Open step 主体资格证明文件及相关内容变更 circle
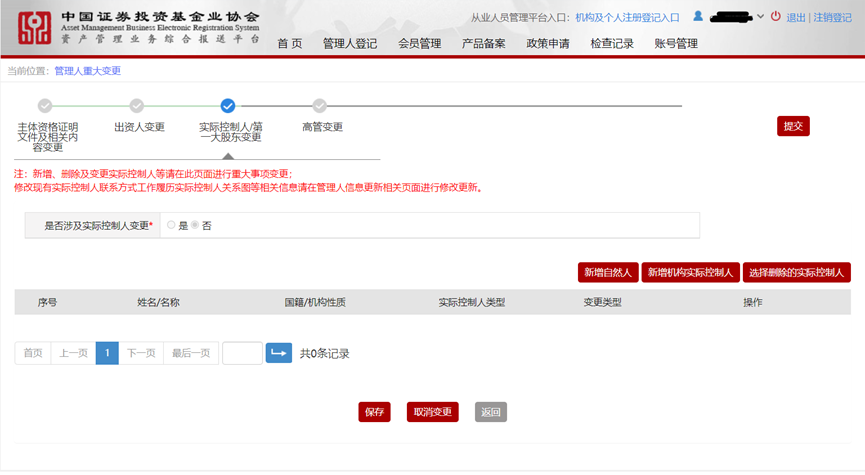 point(45,105)
